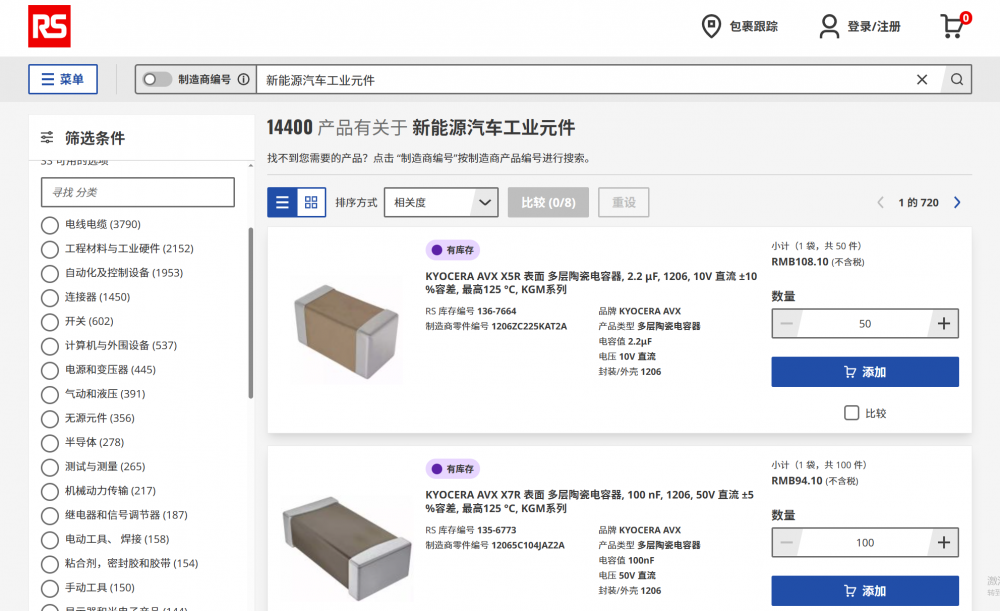Image resolution: width=1000 pixels, height=611 pixels.
Task: Check the 比较 box for first product
Action: click(851, 413)
